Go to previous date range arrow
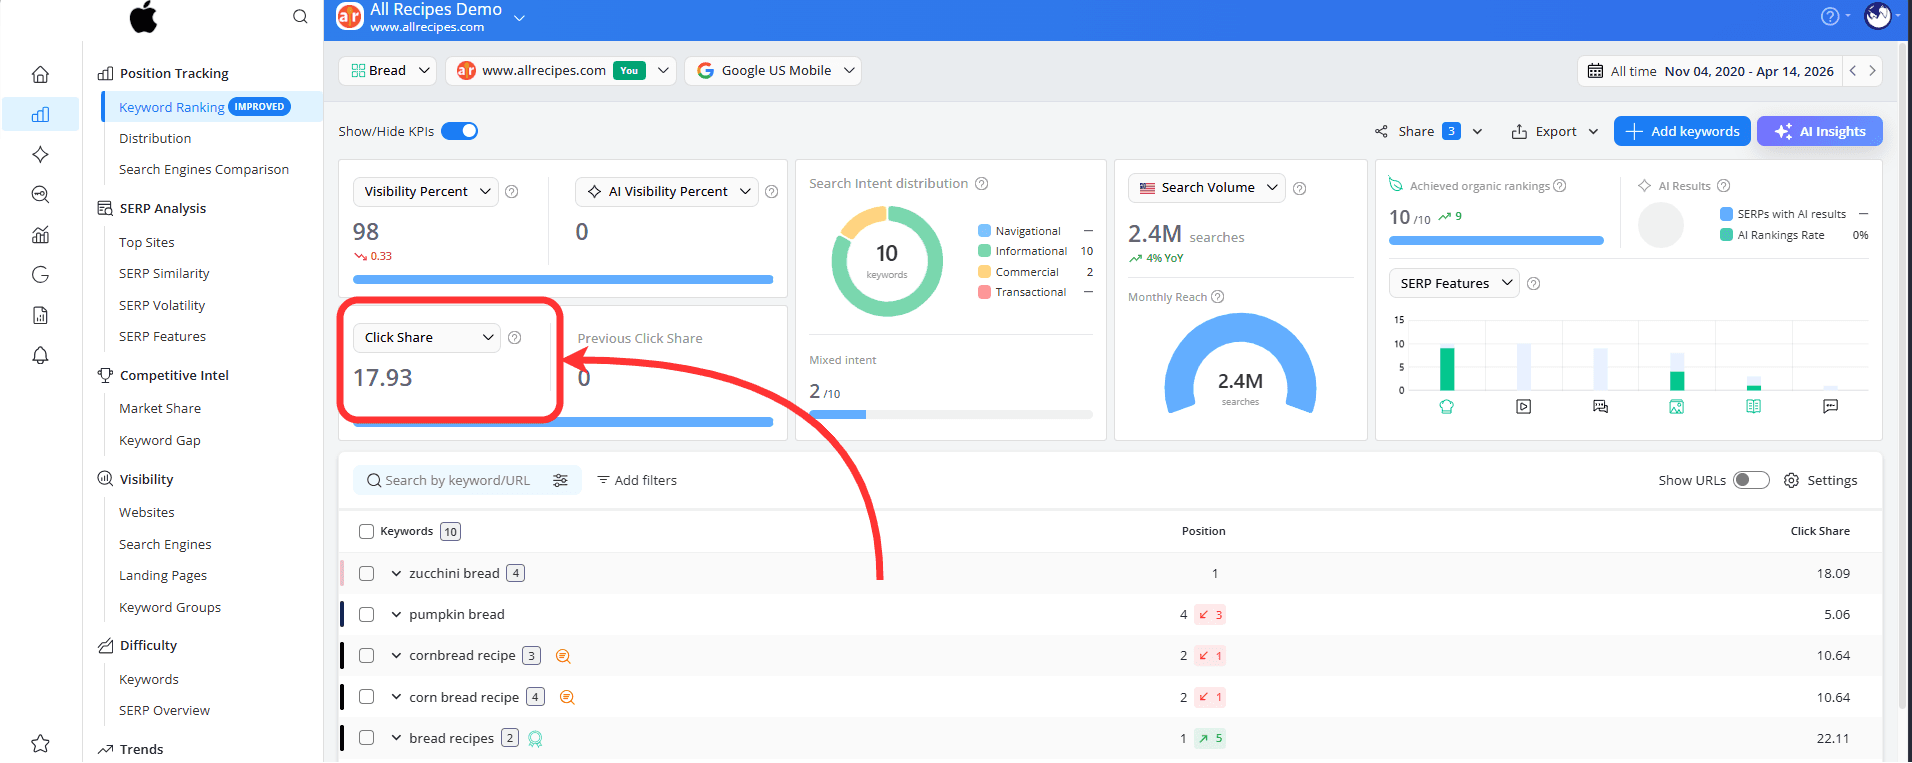 pos(1853,71)
